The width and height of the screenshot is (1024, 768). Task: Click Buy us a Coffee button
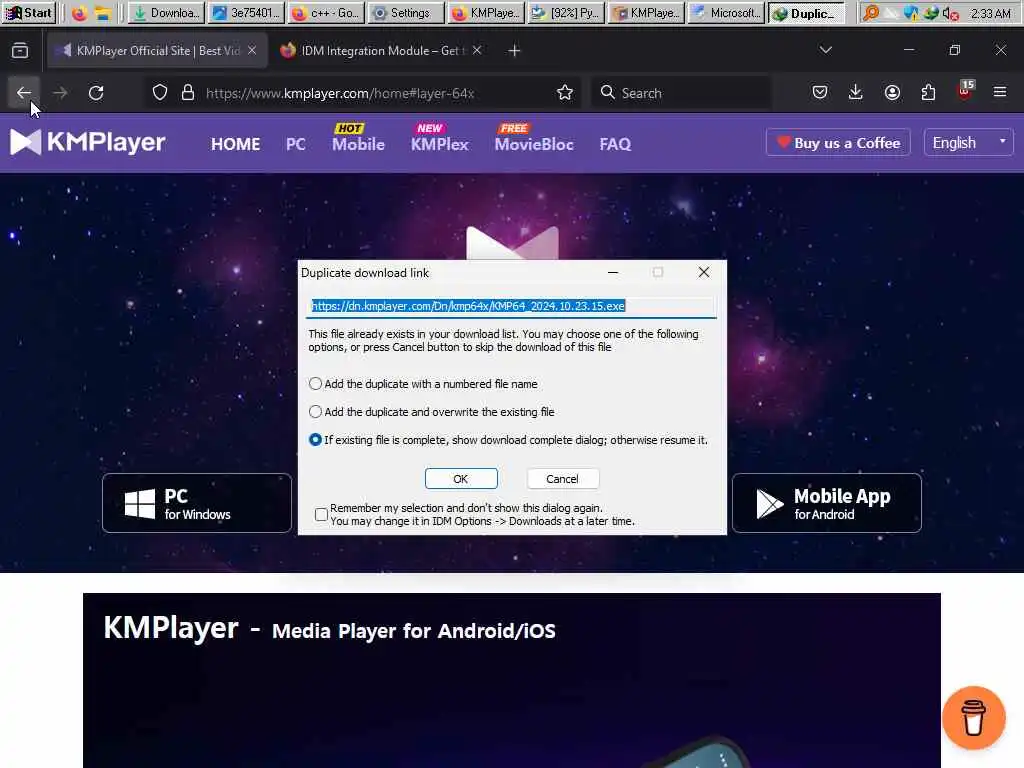tap(839, 142)
